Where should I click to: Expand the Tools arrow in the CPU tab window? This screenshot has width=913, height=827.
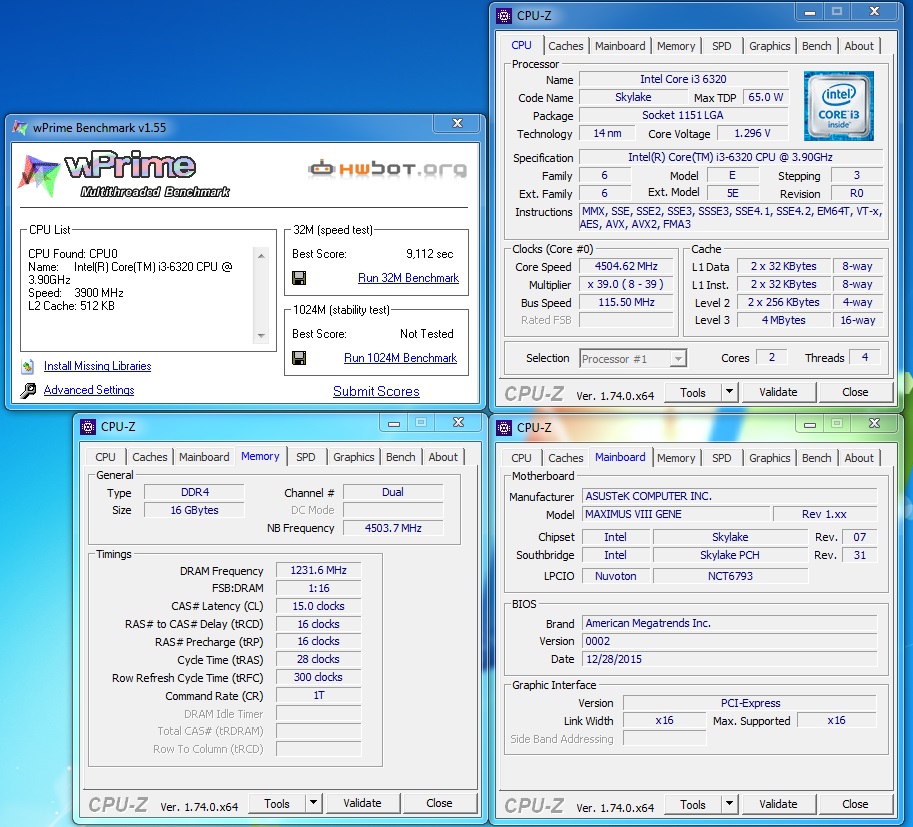(x=729, y=392)
